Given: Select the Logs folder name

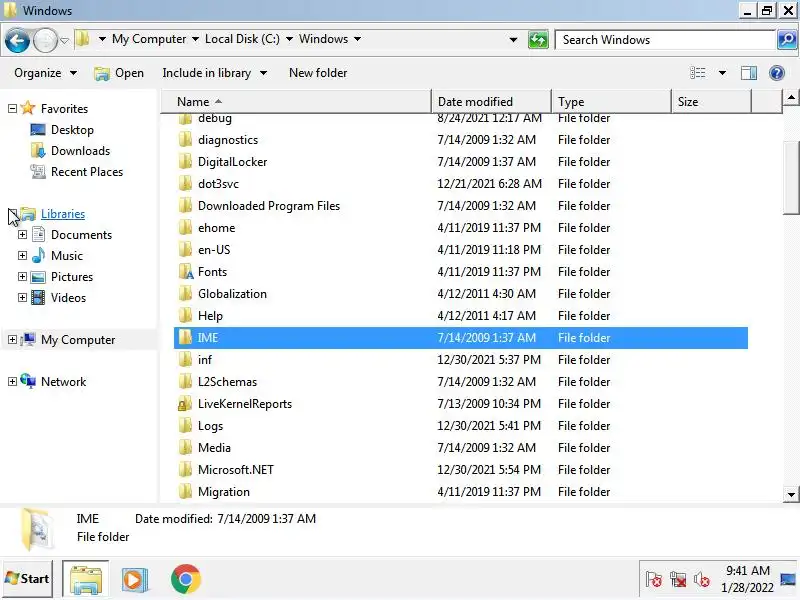Looking at the screenshot, I should 210,426.
